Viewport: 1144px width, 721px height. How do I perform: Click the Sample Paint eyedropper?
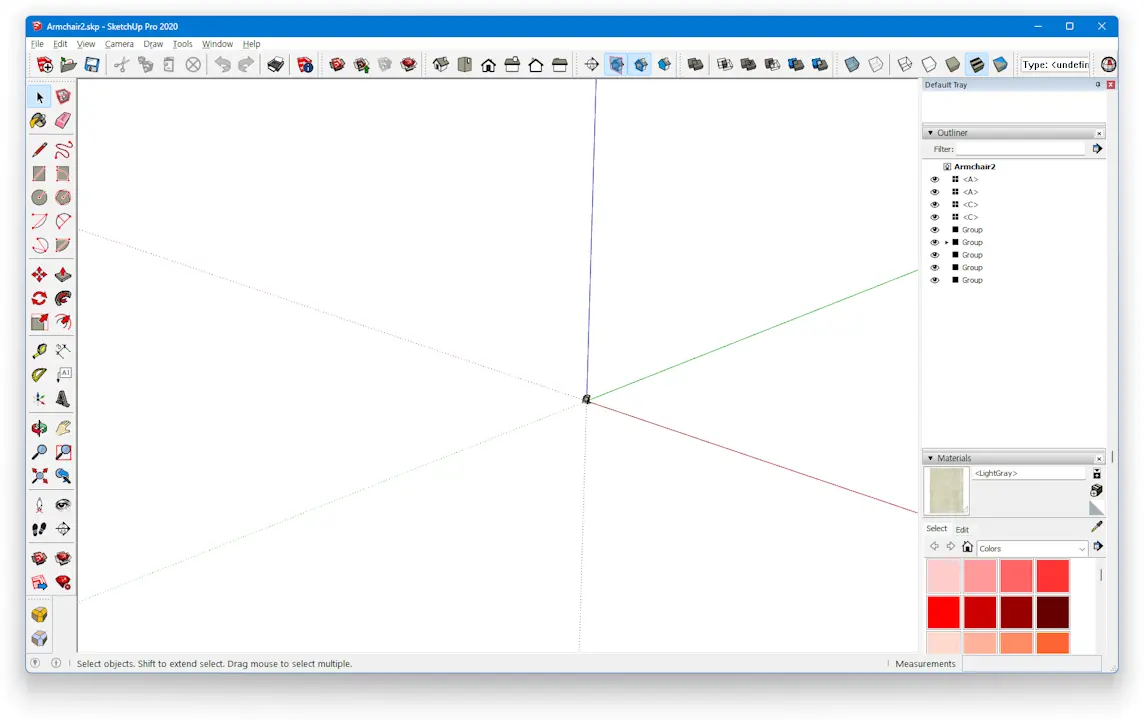click(1097, 526)
